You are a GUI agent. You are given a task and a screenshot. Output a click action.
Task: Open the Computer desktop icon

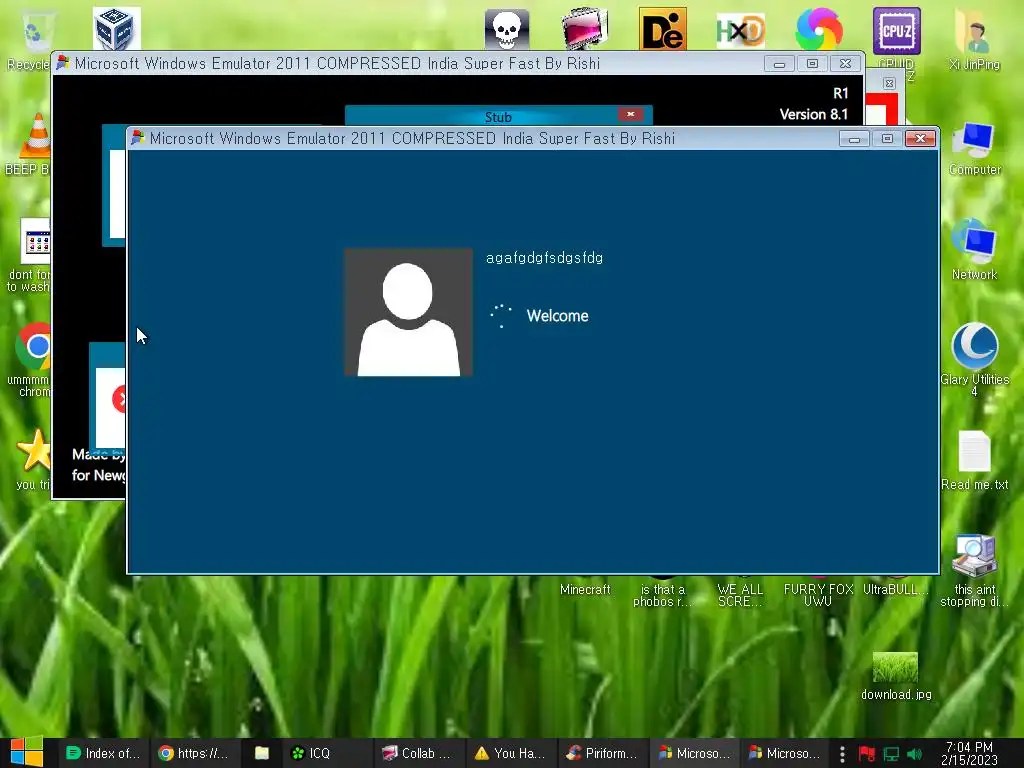[974, 148]
